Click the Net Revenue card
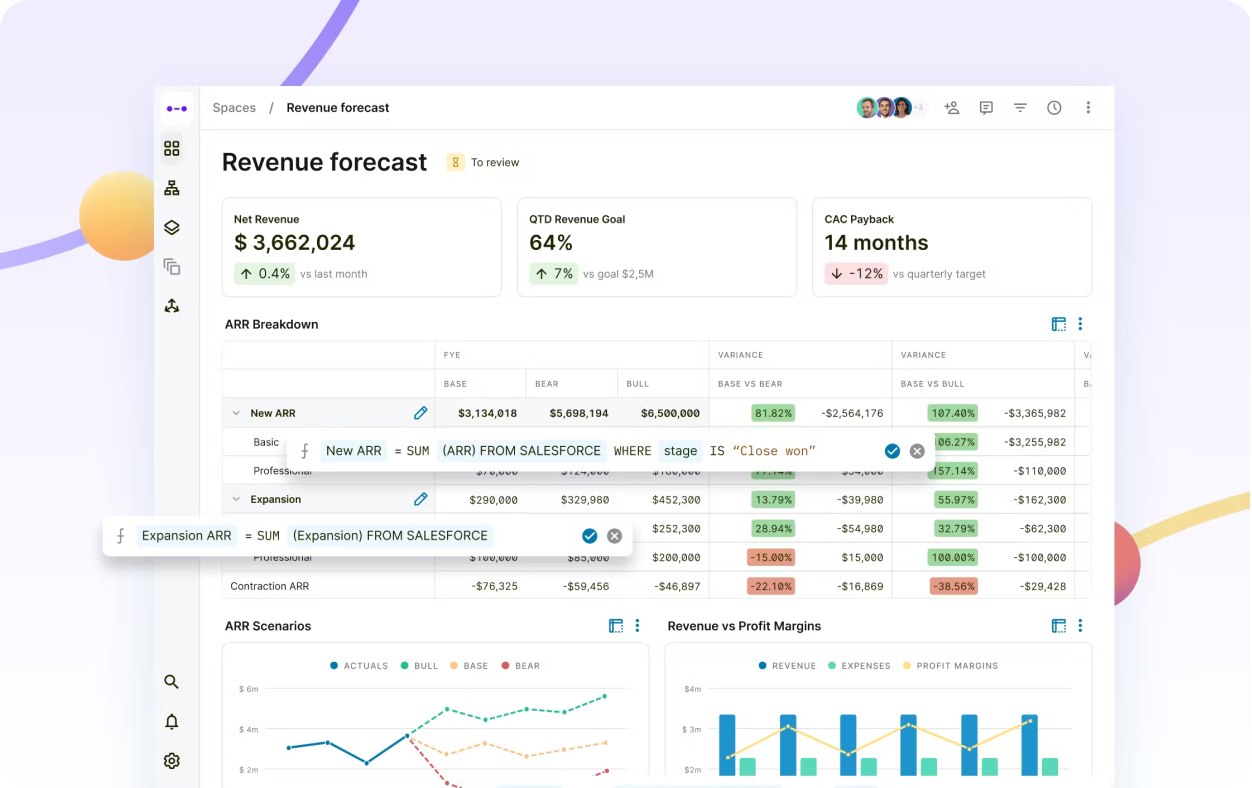 pyautogui.click(x=362, y=247)
